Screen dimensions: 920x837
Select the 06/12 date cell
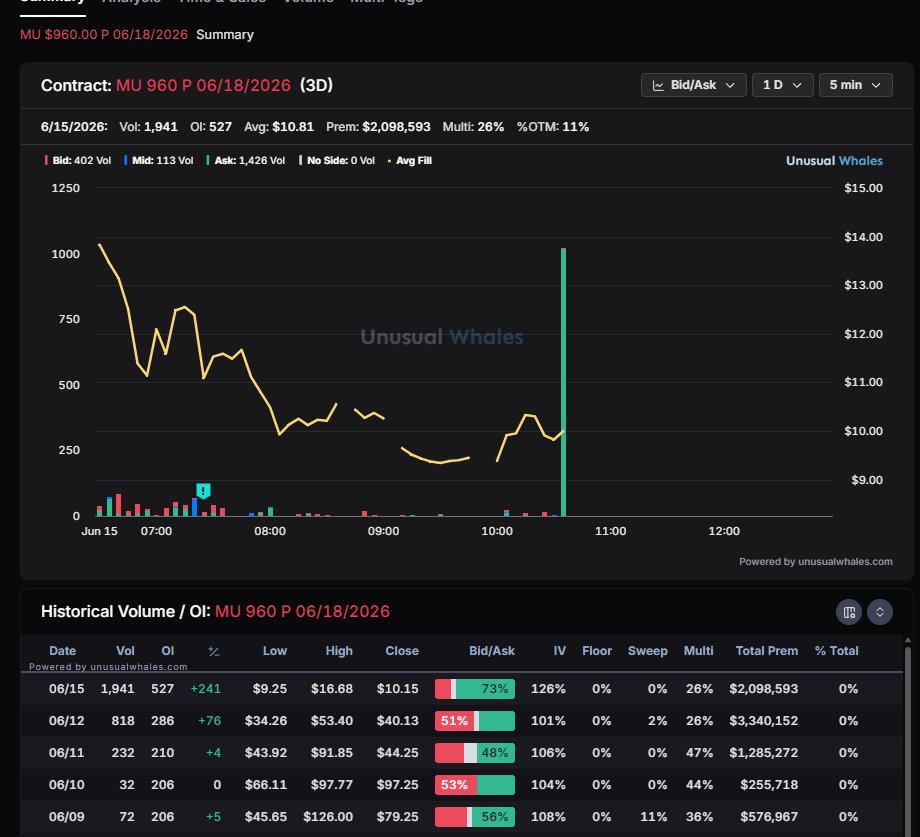pyautogui.click(x=66, y=721)
